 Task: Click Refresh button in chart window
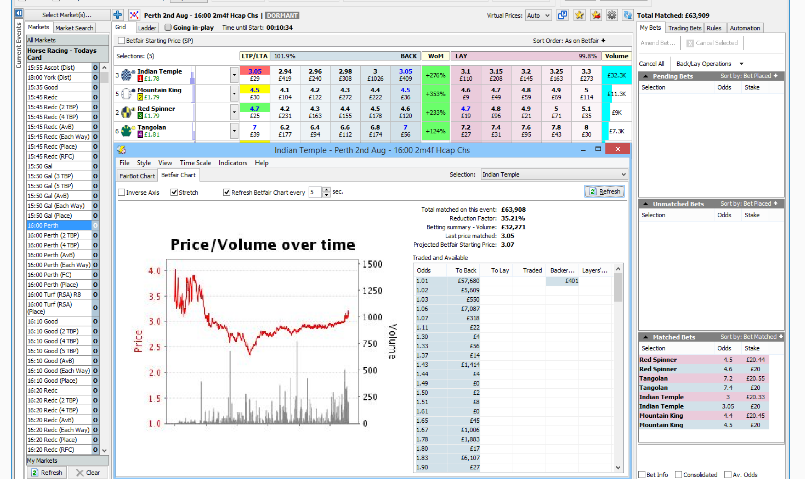(604, 191)
